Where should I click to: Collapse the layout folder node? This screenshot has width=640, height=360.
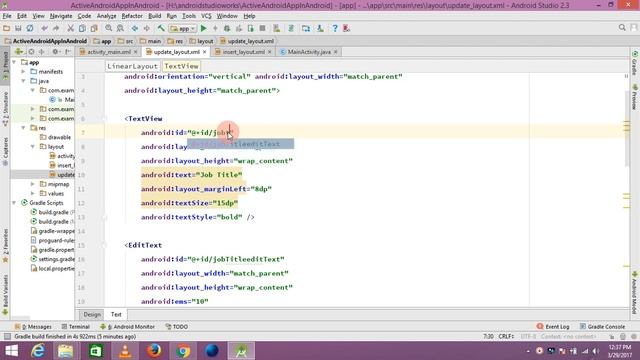click(x=33, y=147)
